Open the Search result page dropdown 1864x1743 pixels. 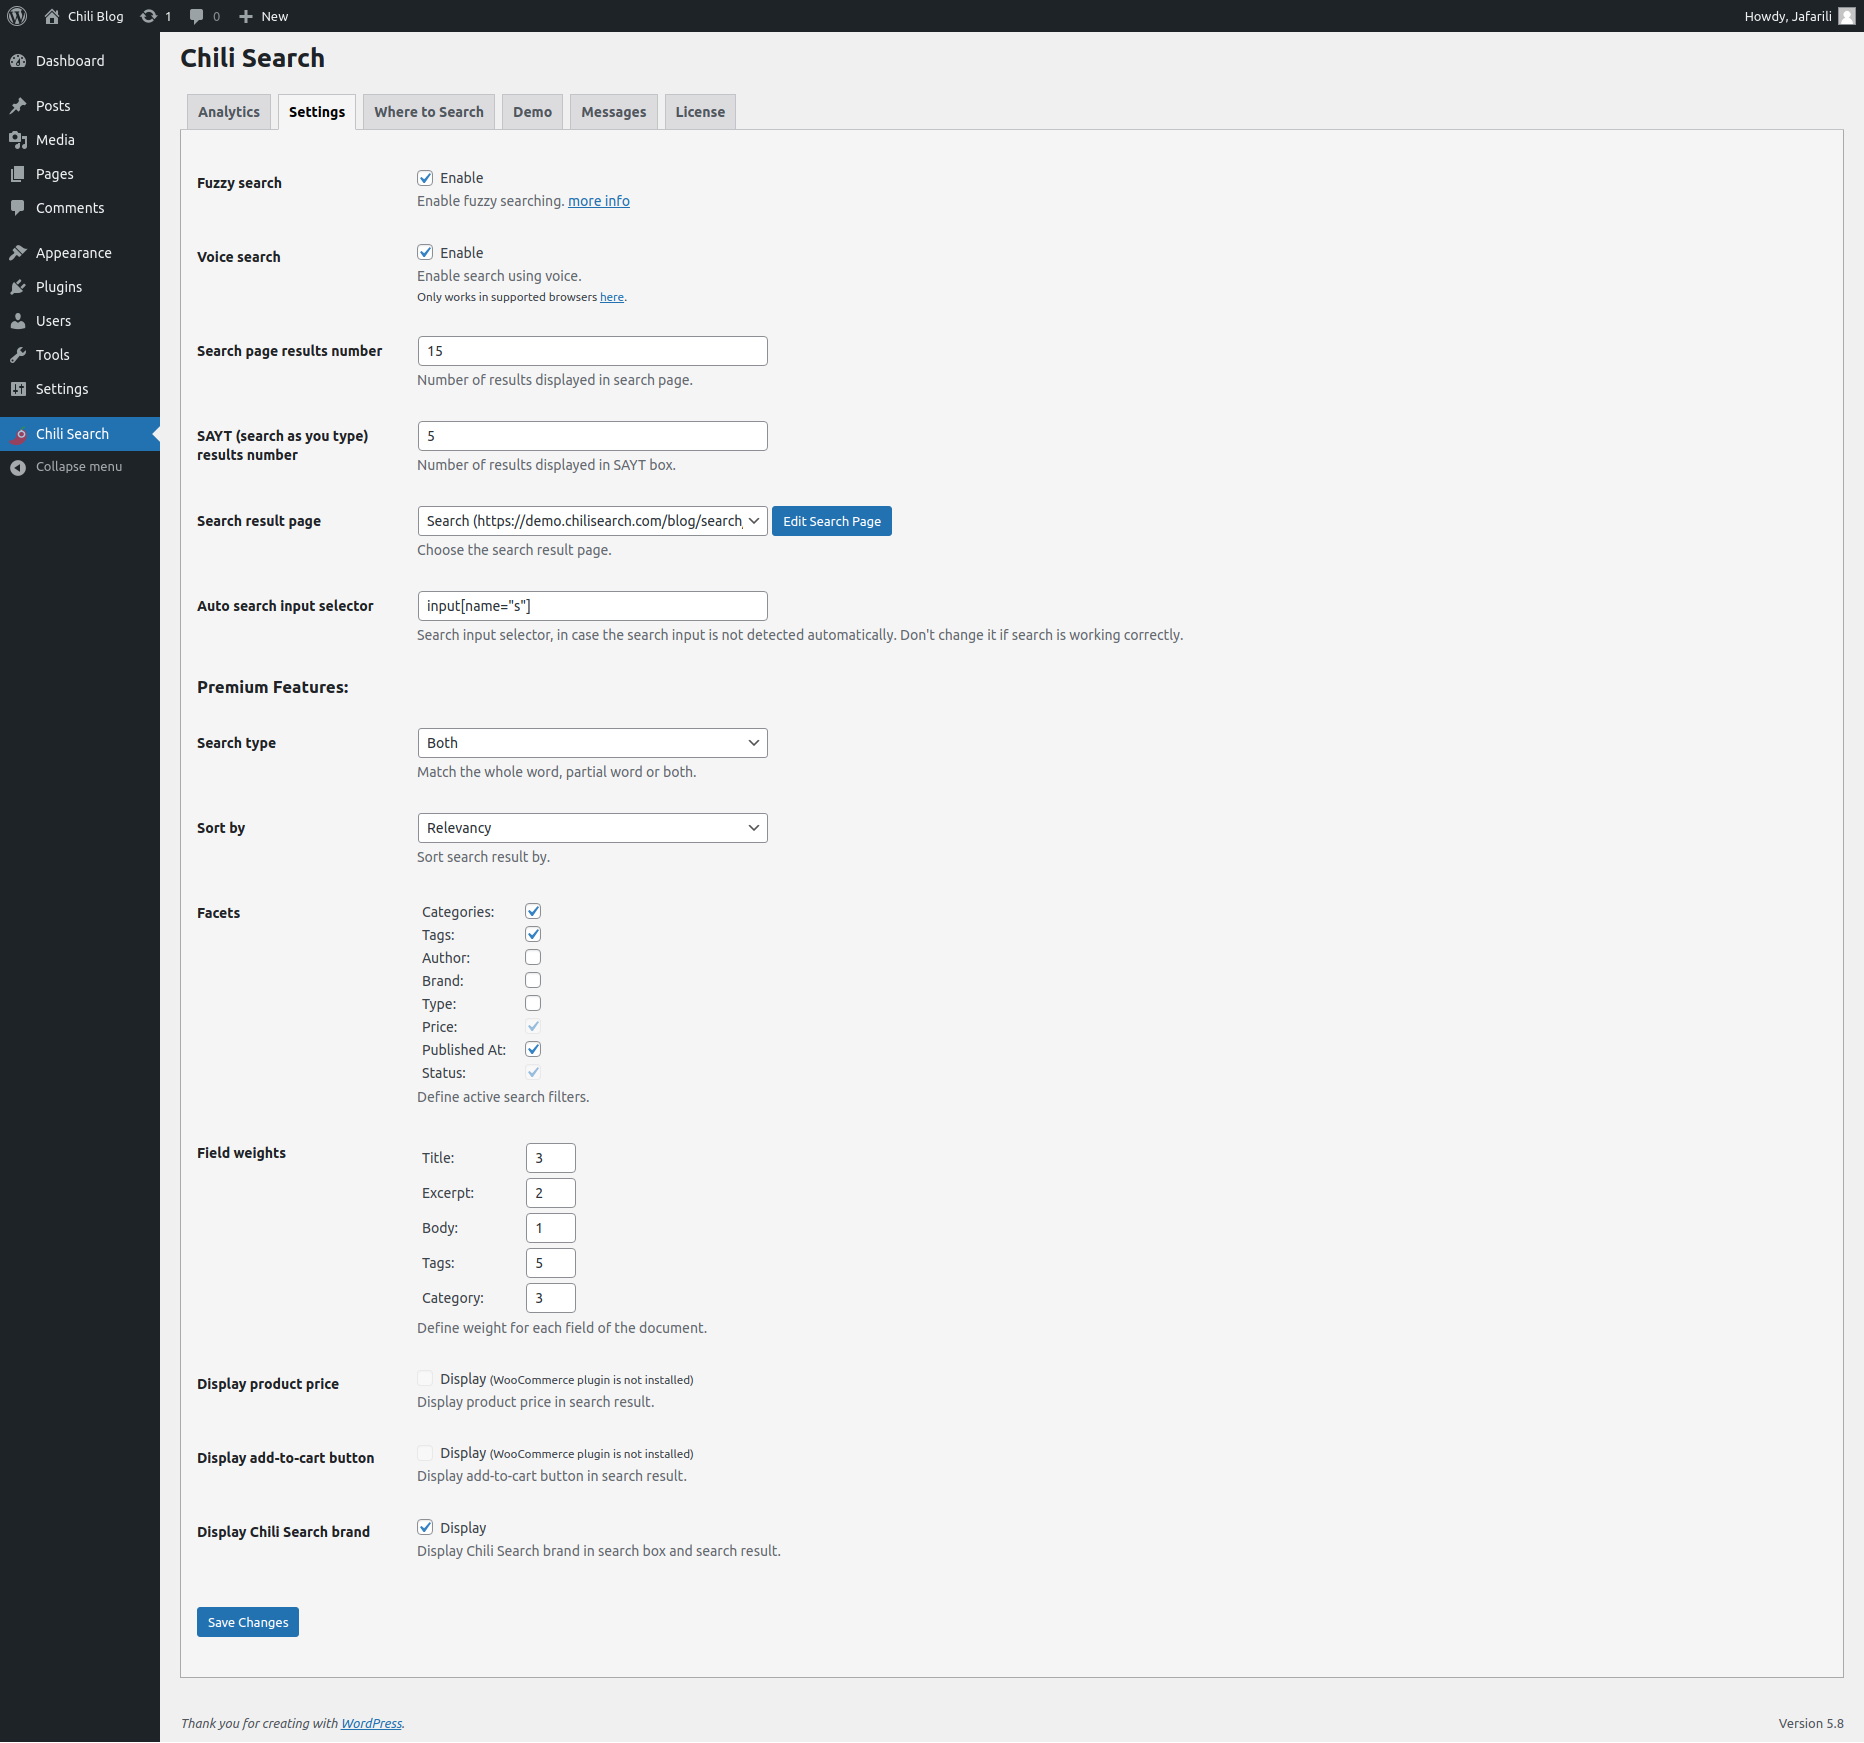(x=593, y=521)
